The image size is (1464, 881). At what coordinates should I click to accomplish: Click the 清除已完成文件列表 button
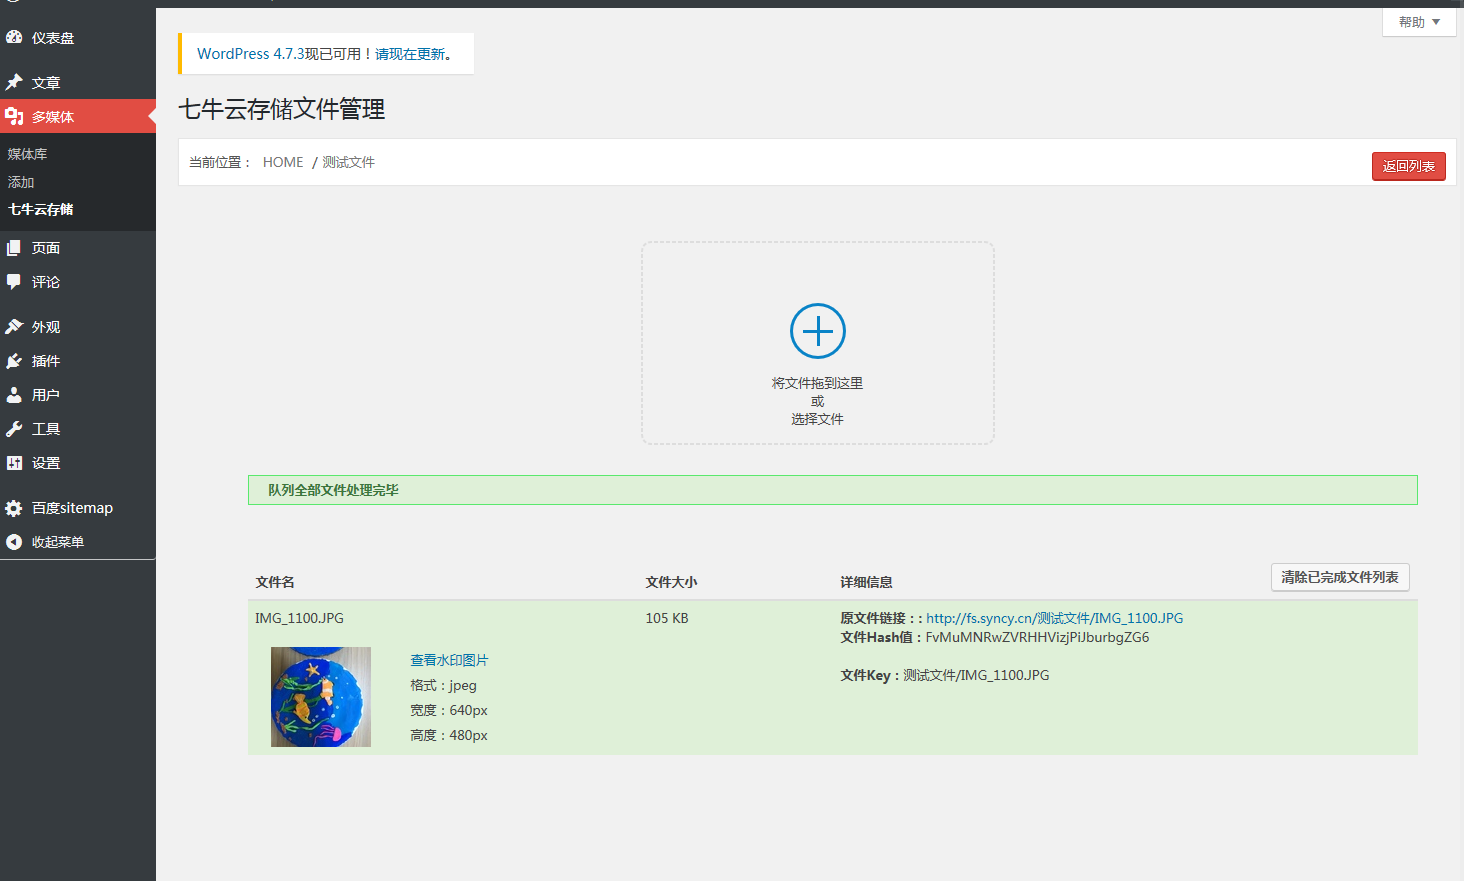(1340, 577)
